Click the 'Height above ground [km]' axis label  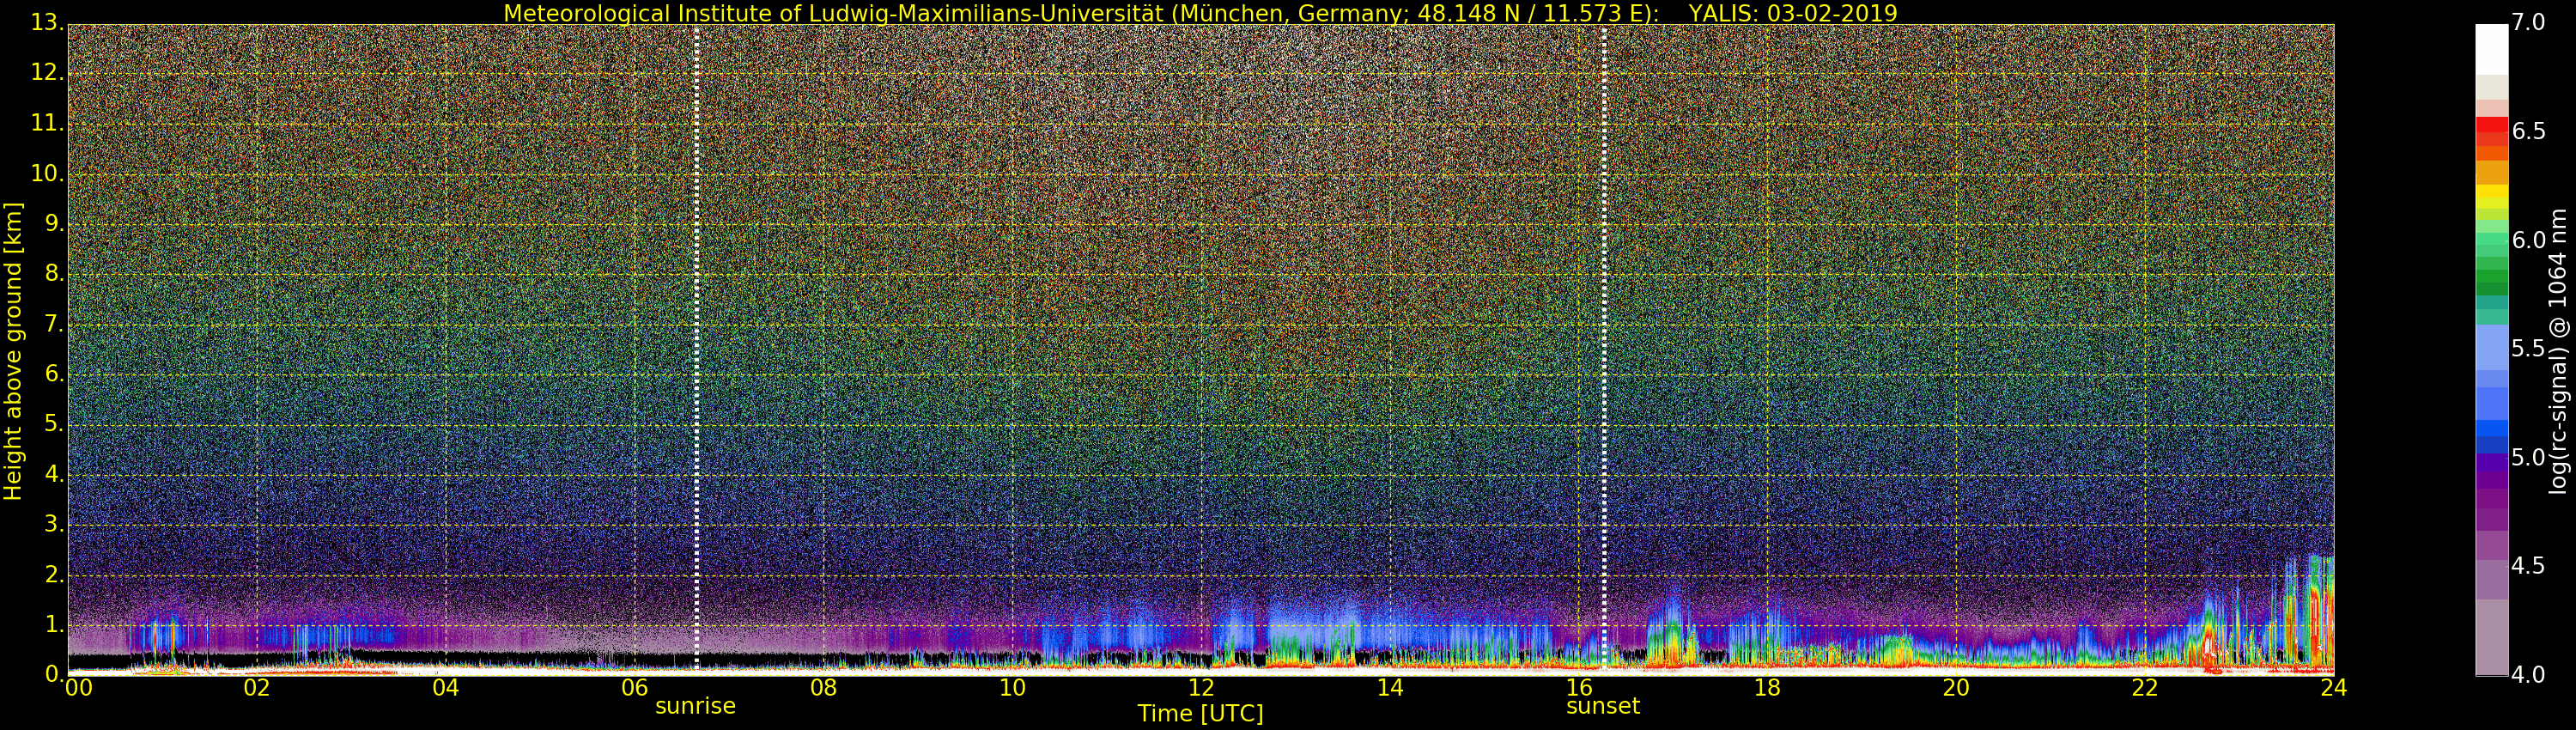13,351
